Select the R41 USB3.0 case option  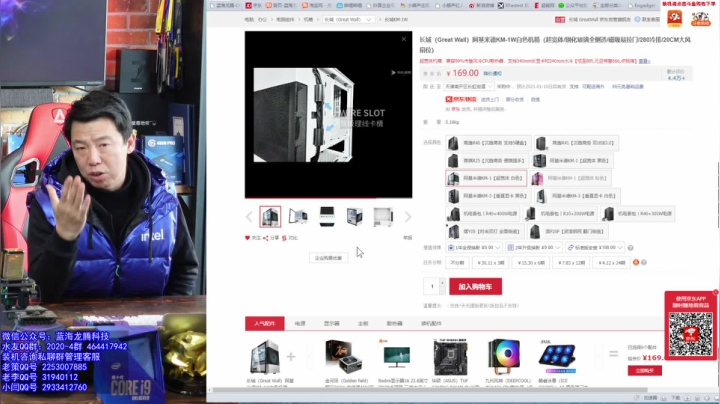pyautogui.click(x=577, y=143)
